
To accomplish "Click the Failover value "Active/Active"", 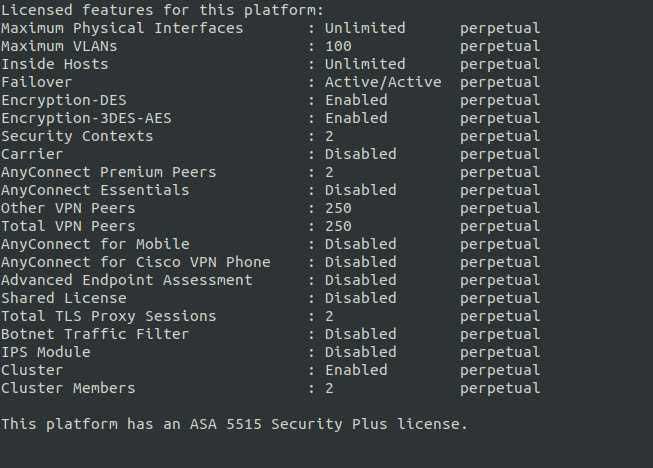I will (383, 82).
